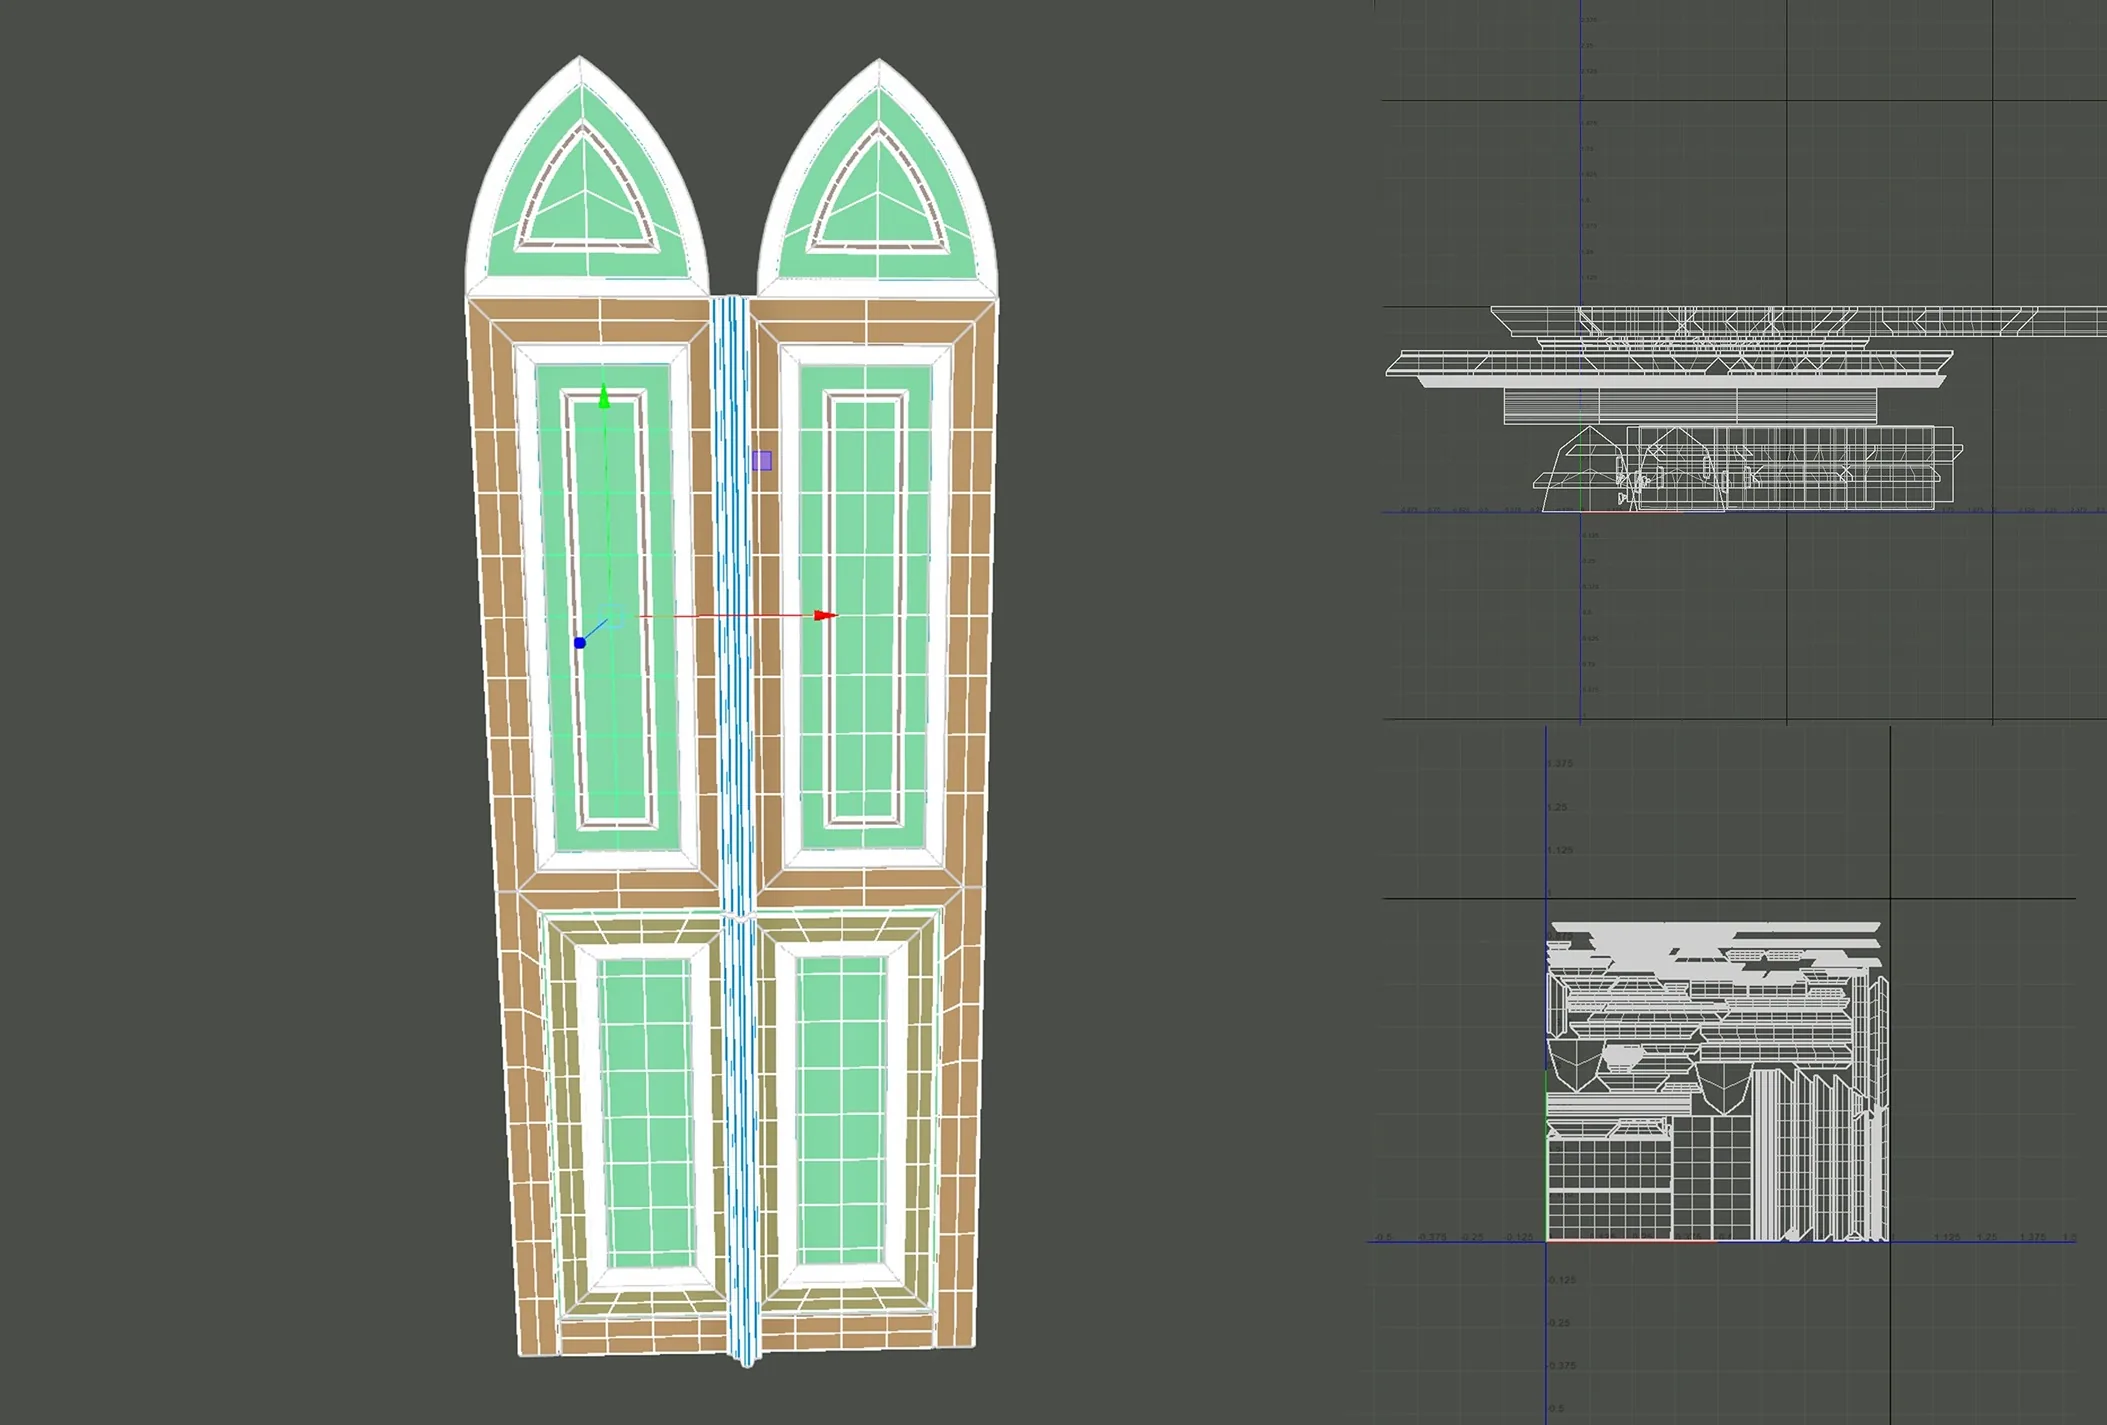Click the red U-axis line in lower UV view
This screenshot has width=2107, height=1425.
tap(1630, 1241)
